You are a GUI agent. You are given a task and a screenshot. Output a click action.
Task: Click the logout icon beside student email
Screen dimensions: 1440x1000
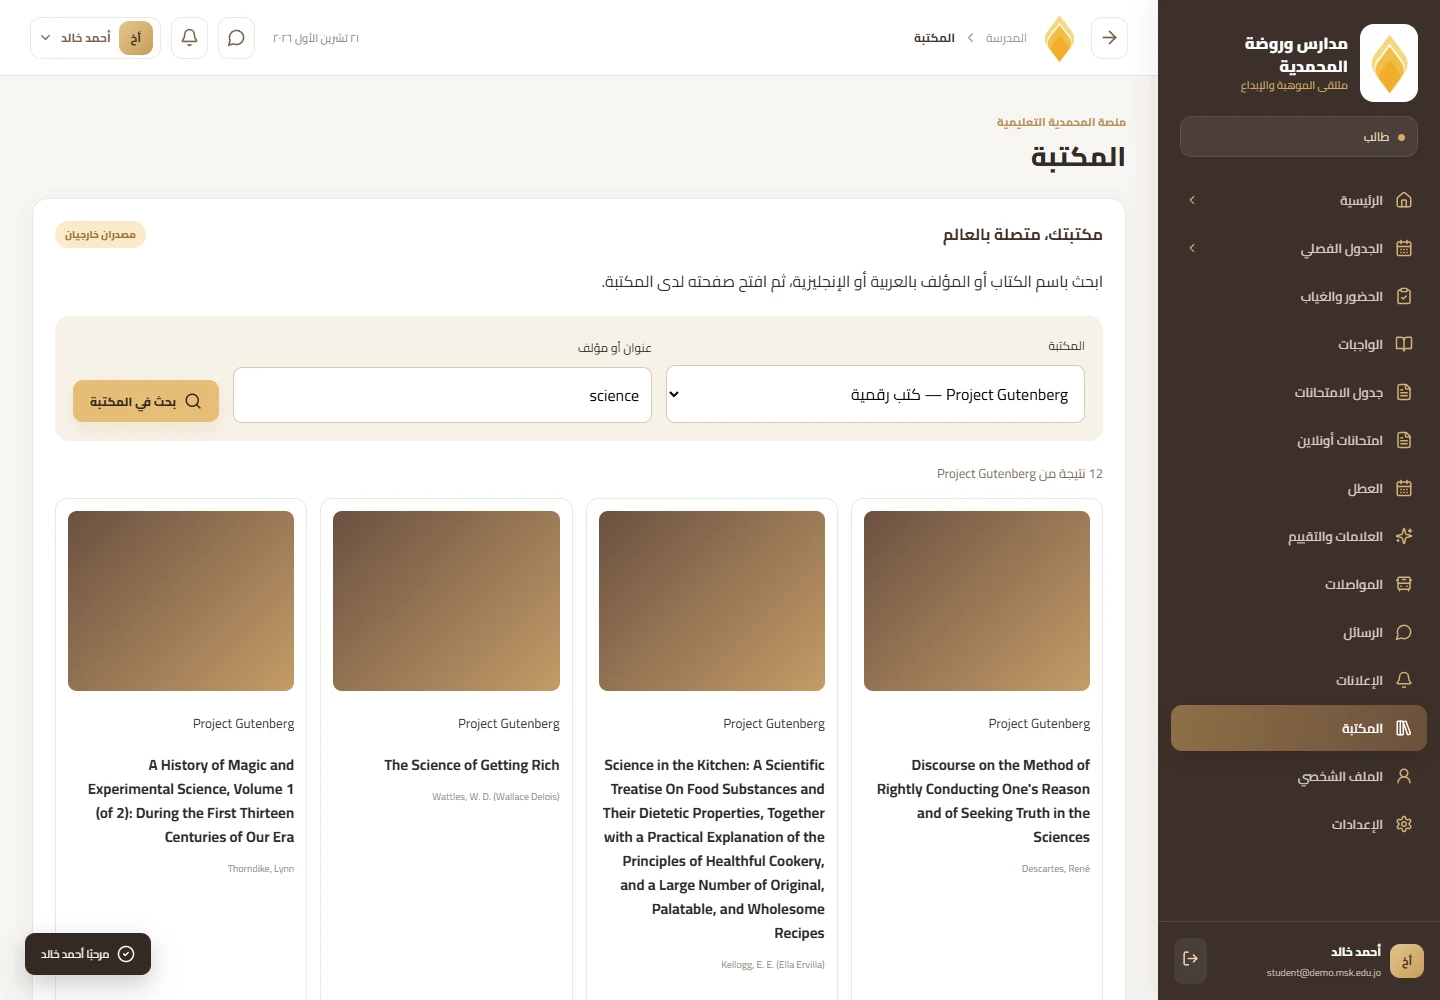(1190, 959)
